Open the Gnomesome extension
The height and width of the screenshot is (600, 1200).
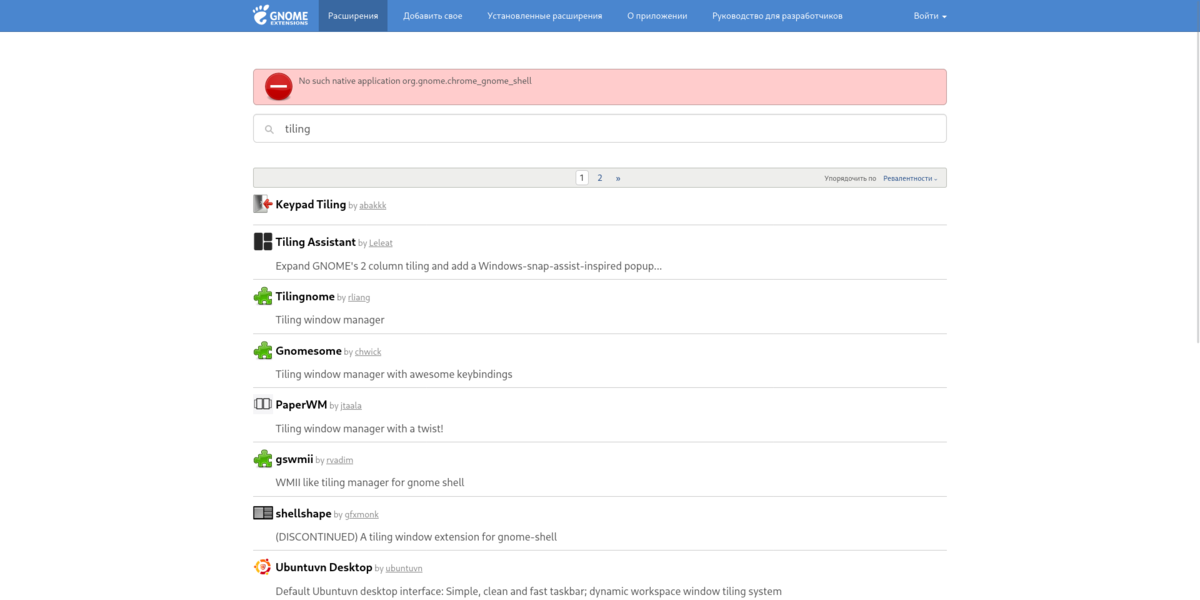tap(309, 351)
